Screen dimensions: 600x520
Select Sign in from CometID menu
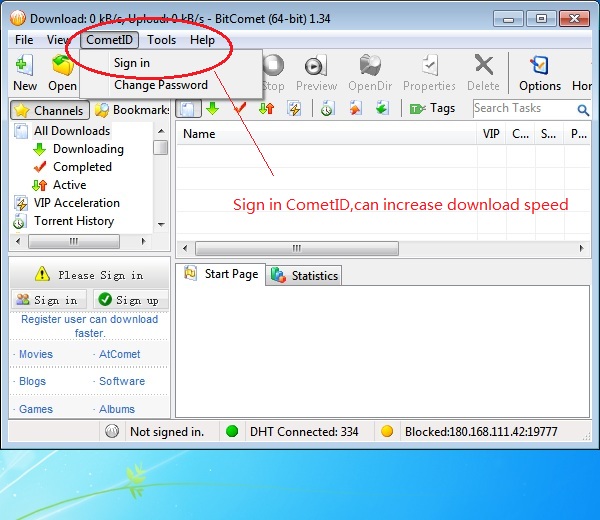(132, 63)
